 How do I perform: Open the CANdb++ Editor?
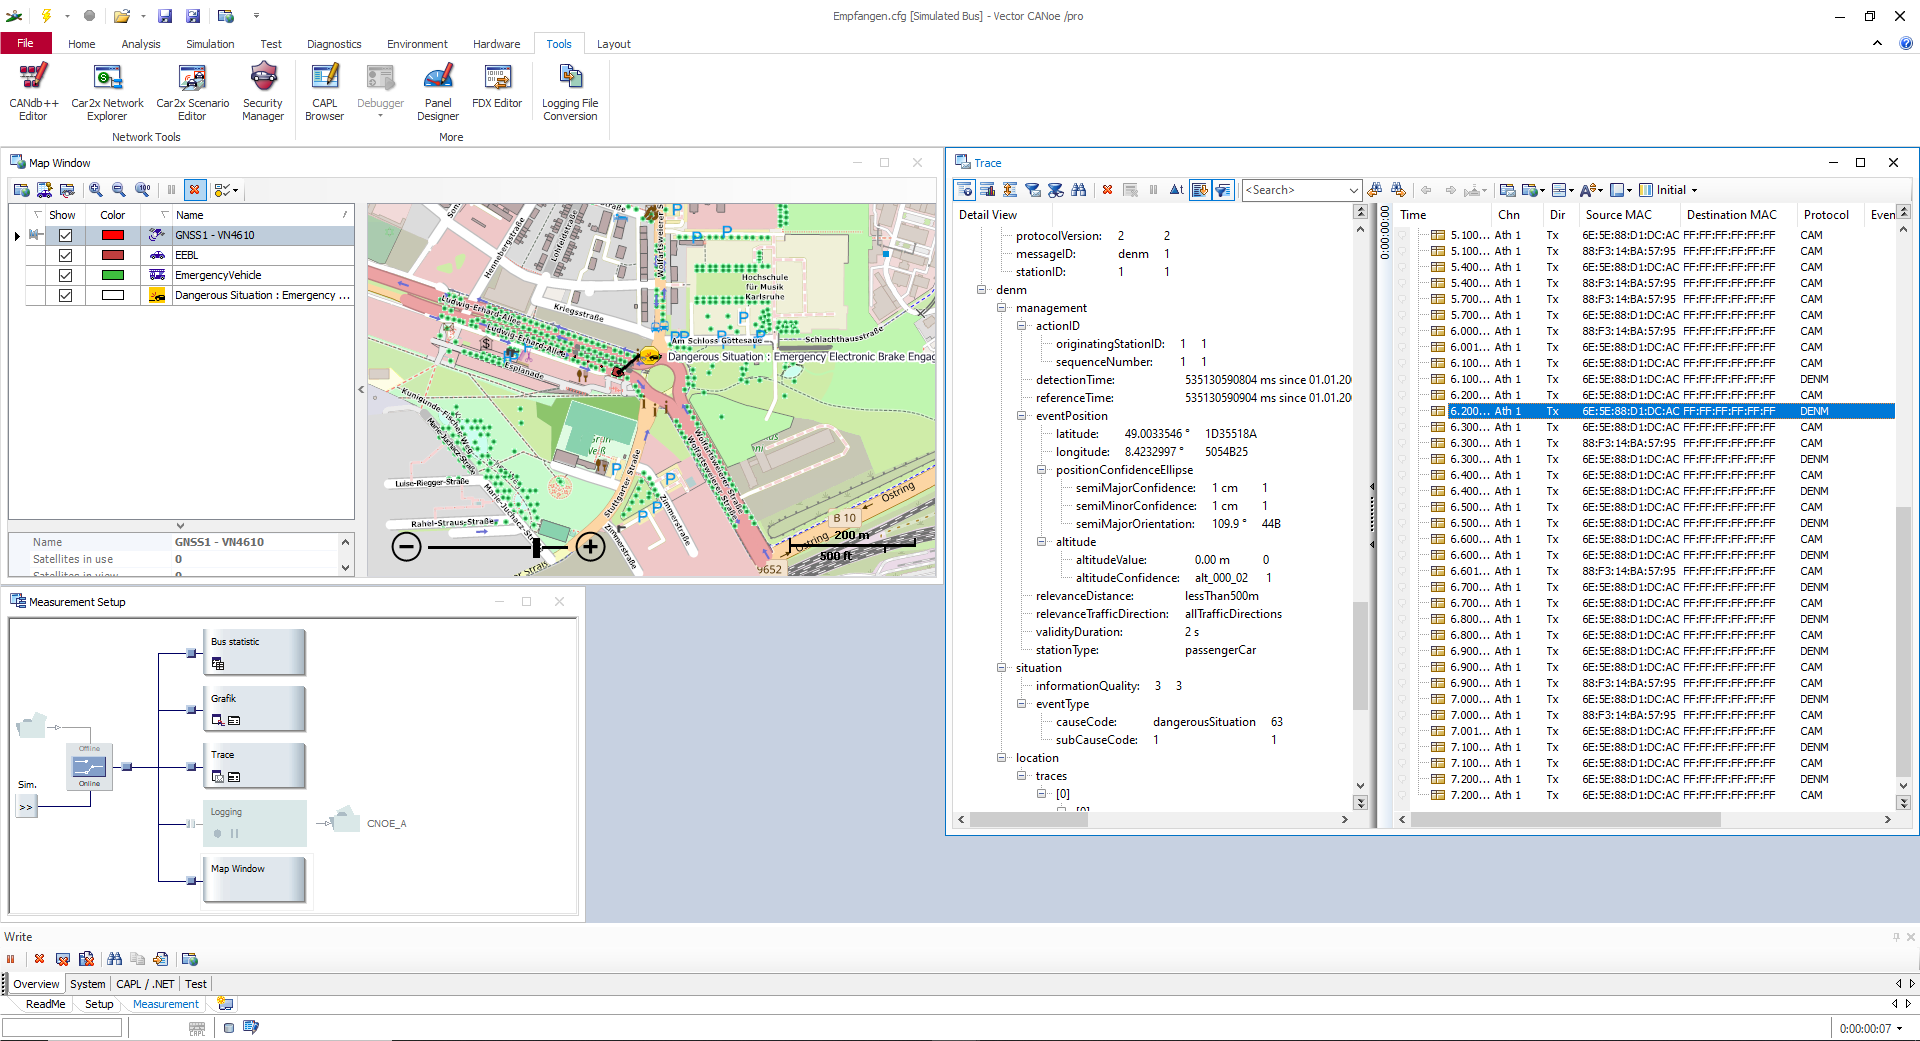click(33, 92)
